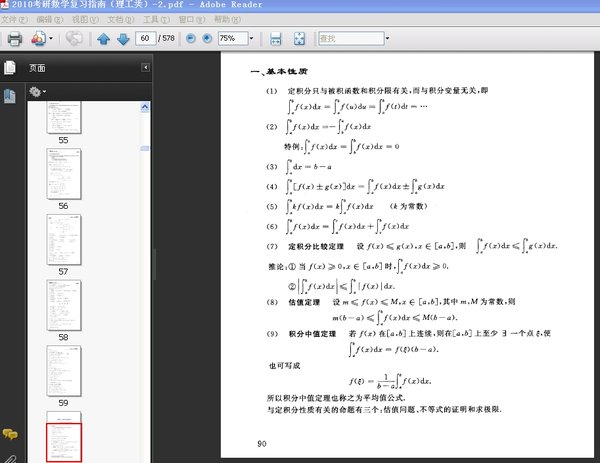Open the Bookmarks panel icon in sidebar
The height and width of the screenshot is (463, 600).
pyautogui.click(x=10, y=96)
